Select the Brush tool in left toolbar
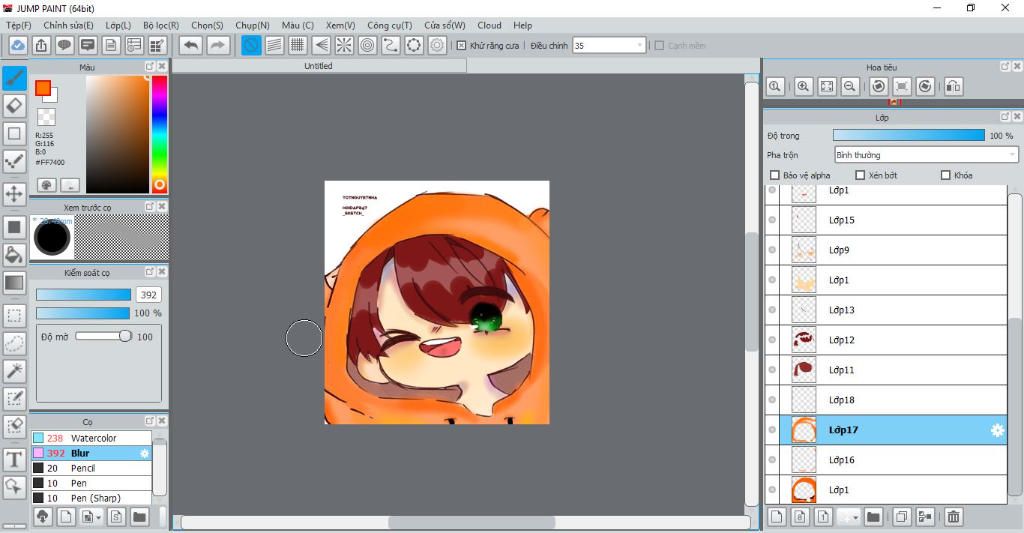The height and width of the screenshot is (533, 1024). tap(14, 78)
